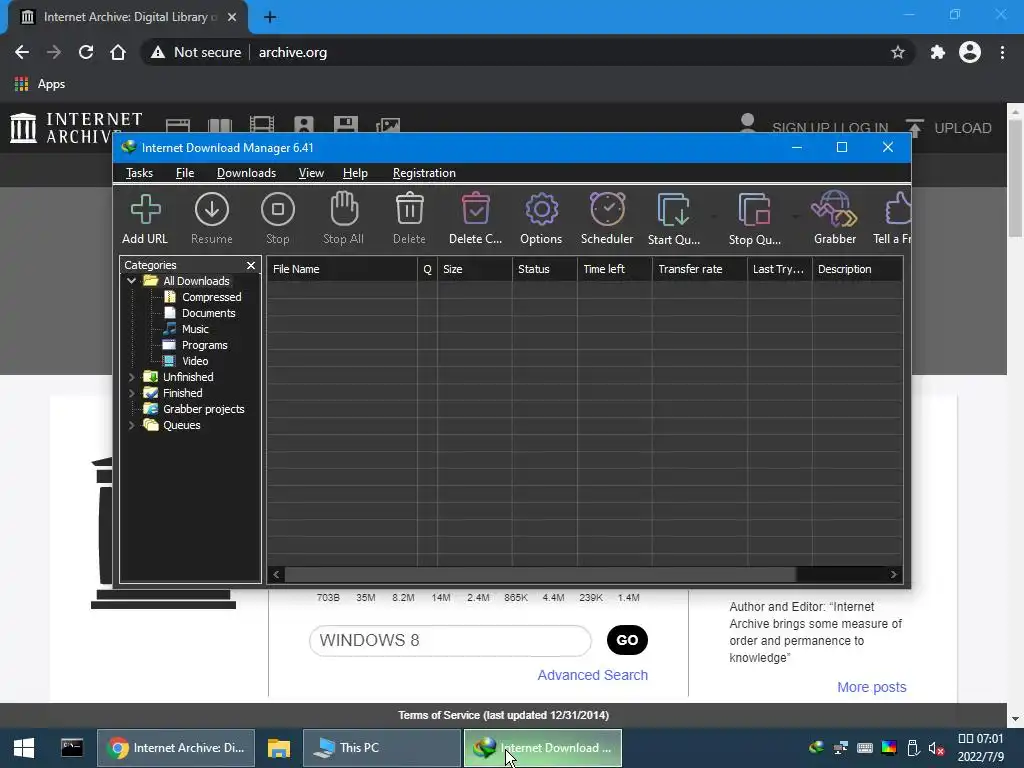
Task: Open Chrome profile avatar icon
Action: click(x=970, y=52)
